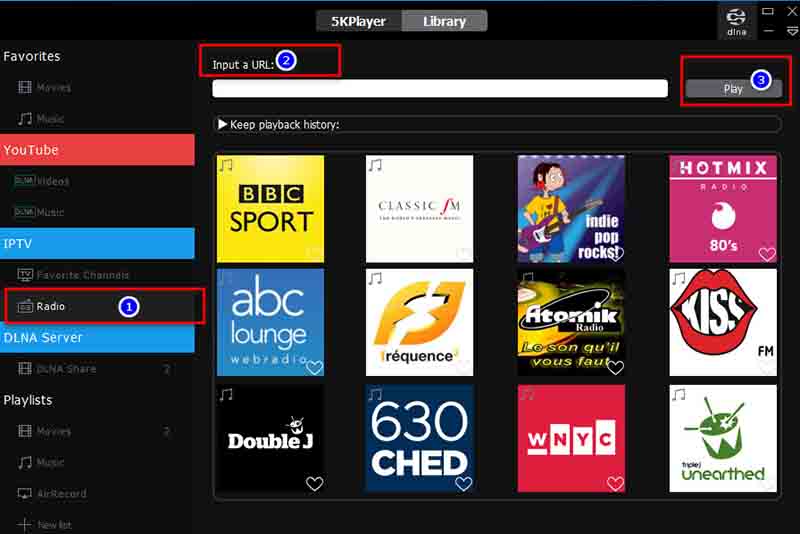
Task: Click the 'Input a URL:' label
Action: click(x=243, y=65)
